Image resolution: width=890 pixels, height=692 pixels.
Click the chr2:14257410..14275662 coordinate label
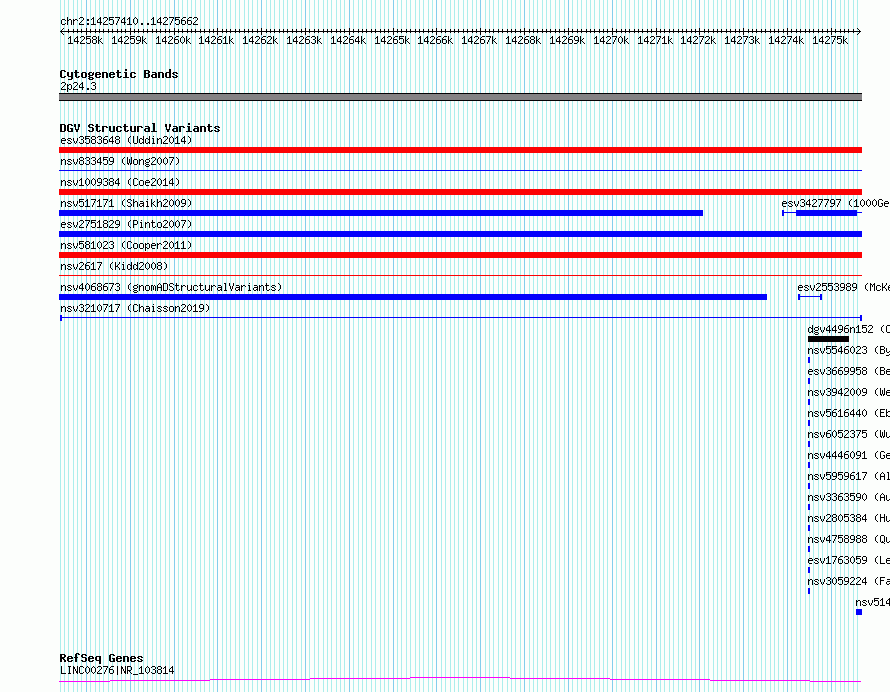pos(129,21)
